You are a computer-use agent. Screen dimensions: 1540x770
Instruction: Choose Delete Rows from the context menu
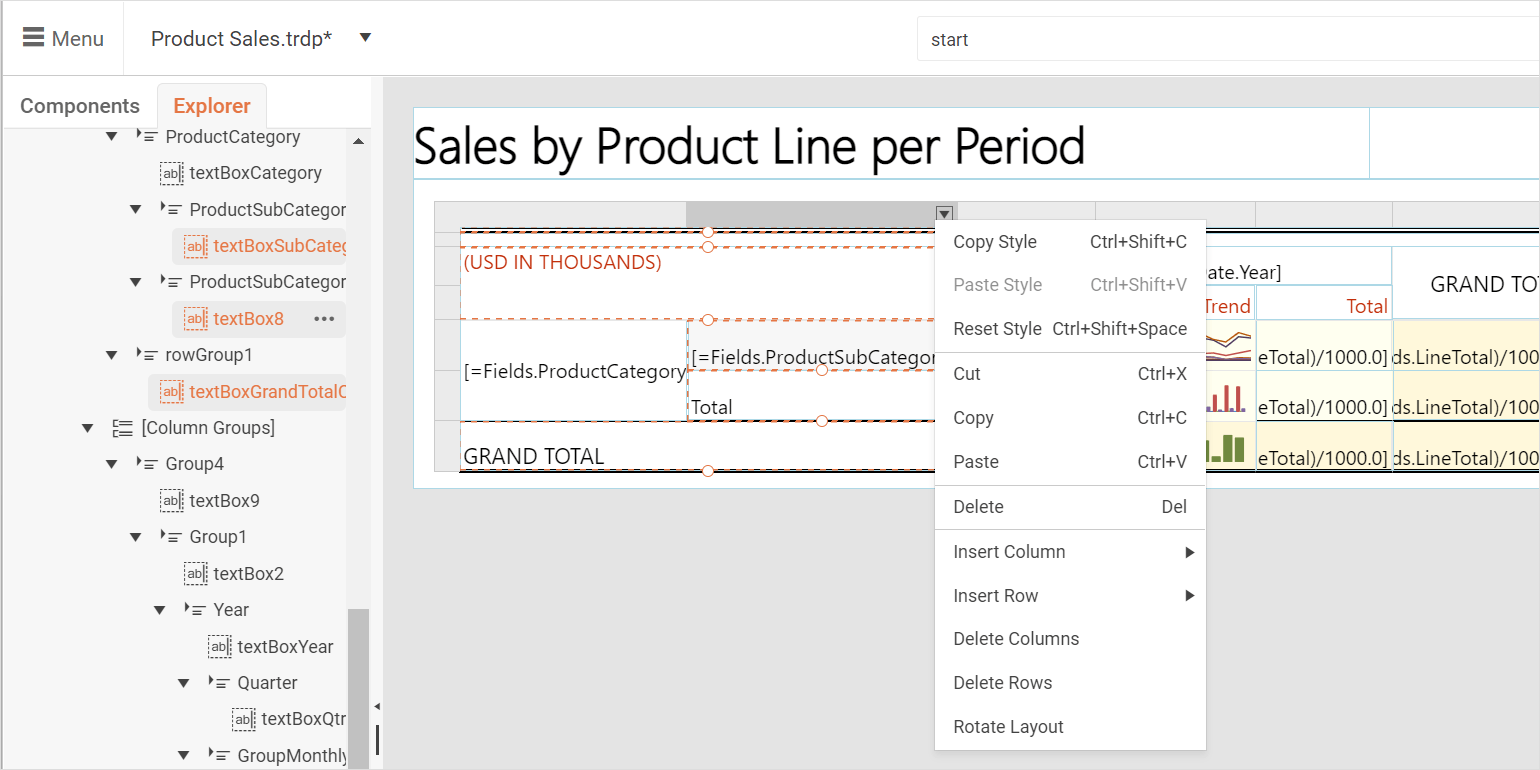pos(1070,683)
